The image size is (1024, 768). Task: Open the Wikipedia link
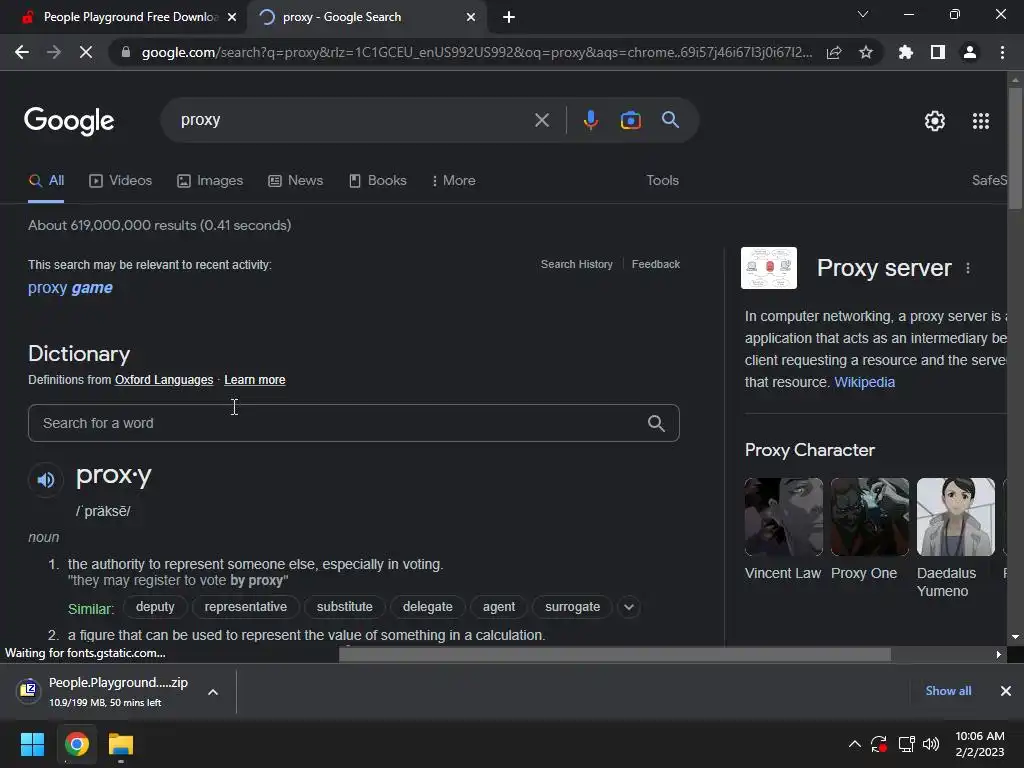point(865,382)
